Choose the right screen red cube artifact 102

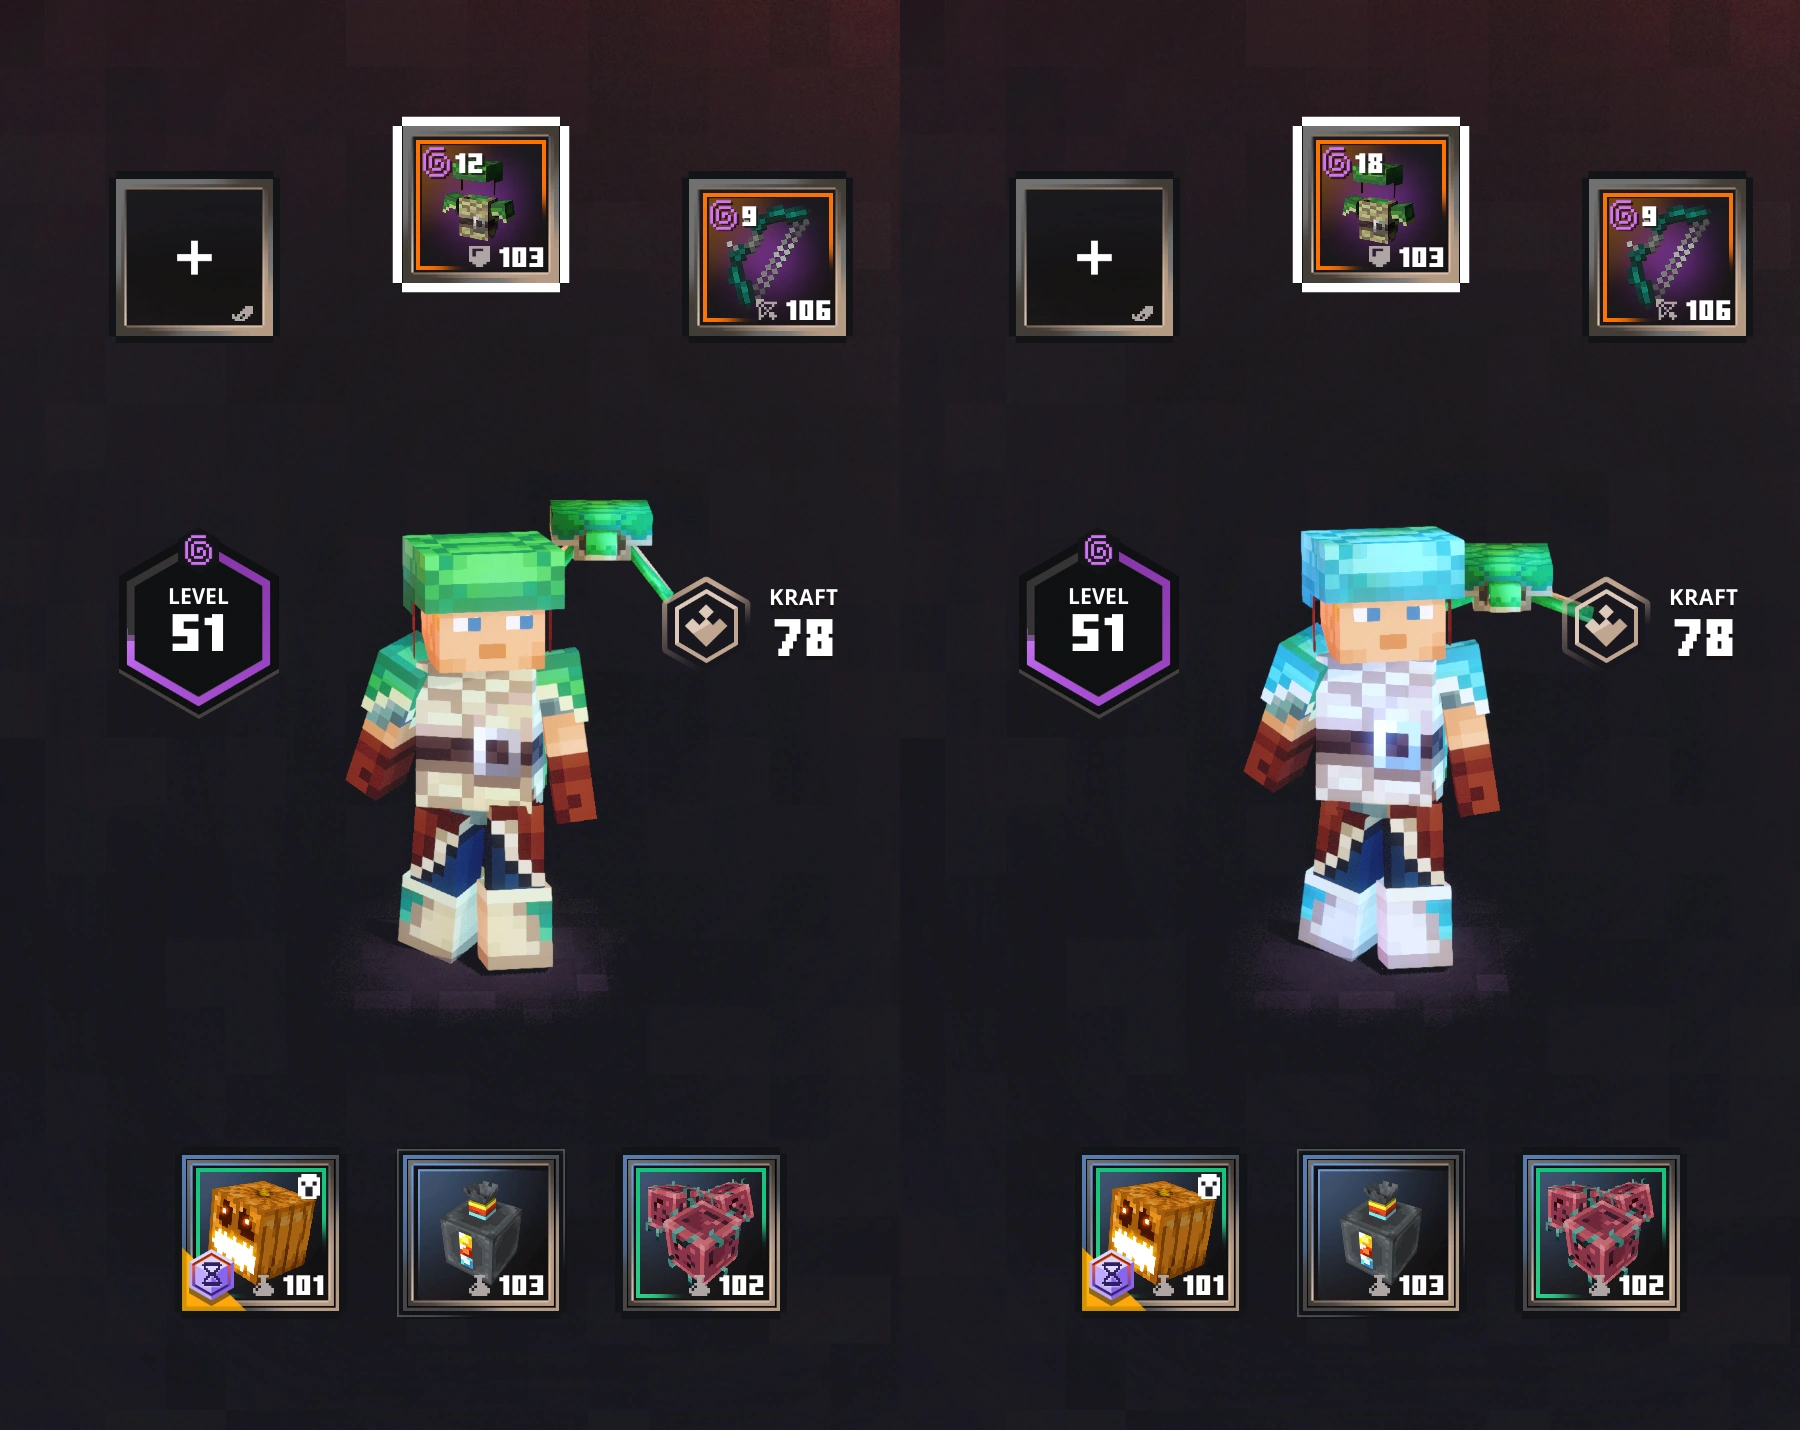1602,1233
